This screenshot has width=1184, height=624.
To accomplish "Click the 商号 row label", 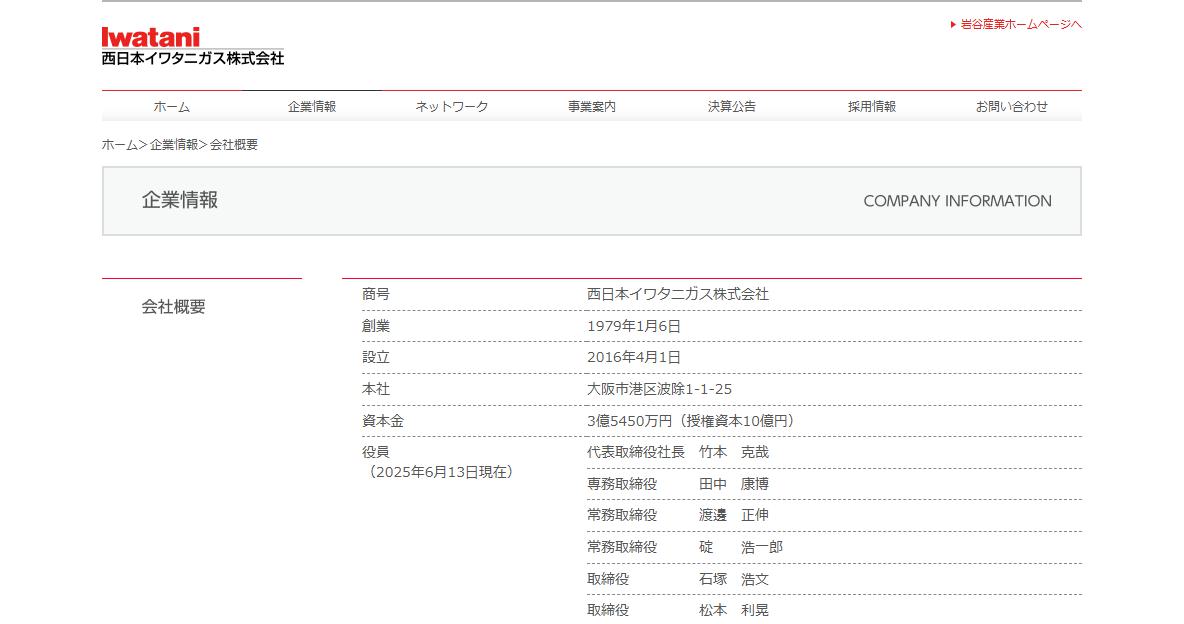I will tap(376, 294).
